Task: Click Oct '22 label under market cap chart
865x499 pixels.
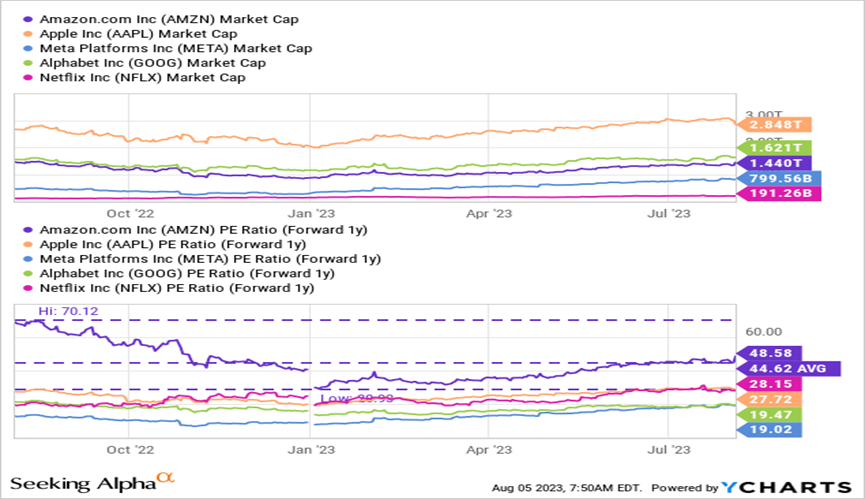Action: 130,214
